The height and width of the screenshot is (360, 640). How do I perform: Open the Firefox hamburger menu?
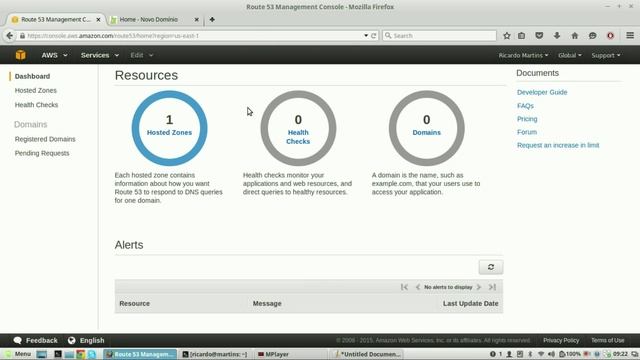click(x=630, y=36)
